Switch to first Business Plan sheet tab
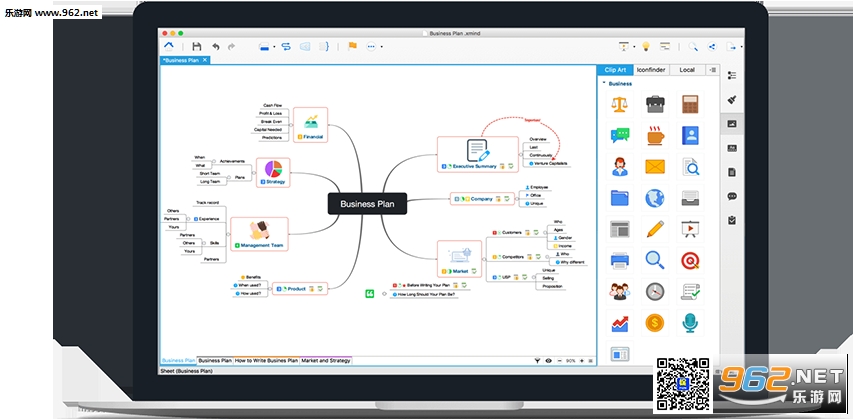The height and width of the screenshot is (419, 853). coord(178,360)
